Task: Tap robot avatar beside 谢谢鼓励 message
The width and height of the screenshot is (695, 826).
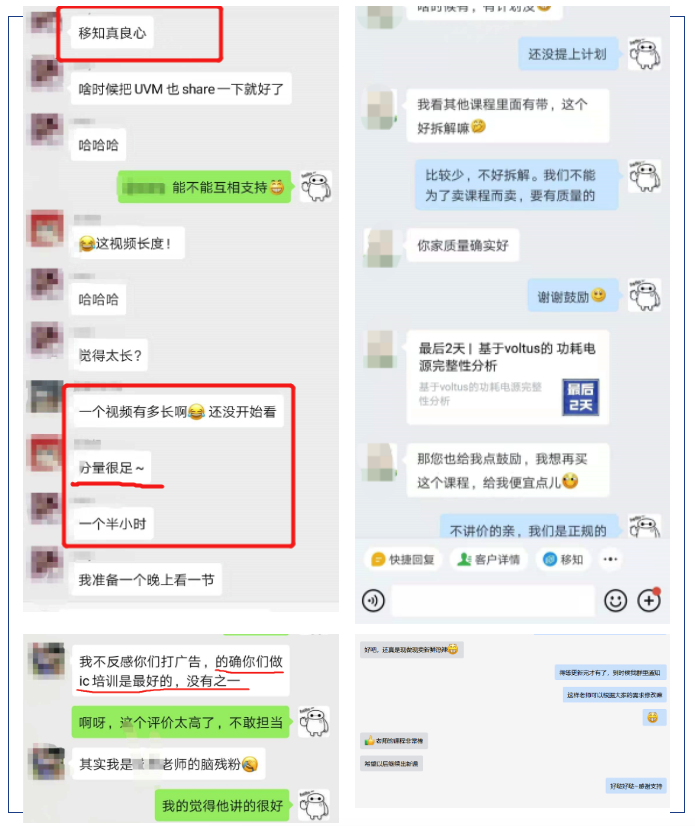Action: pos(644,295)
